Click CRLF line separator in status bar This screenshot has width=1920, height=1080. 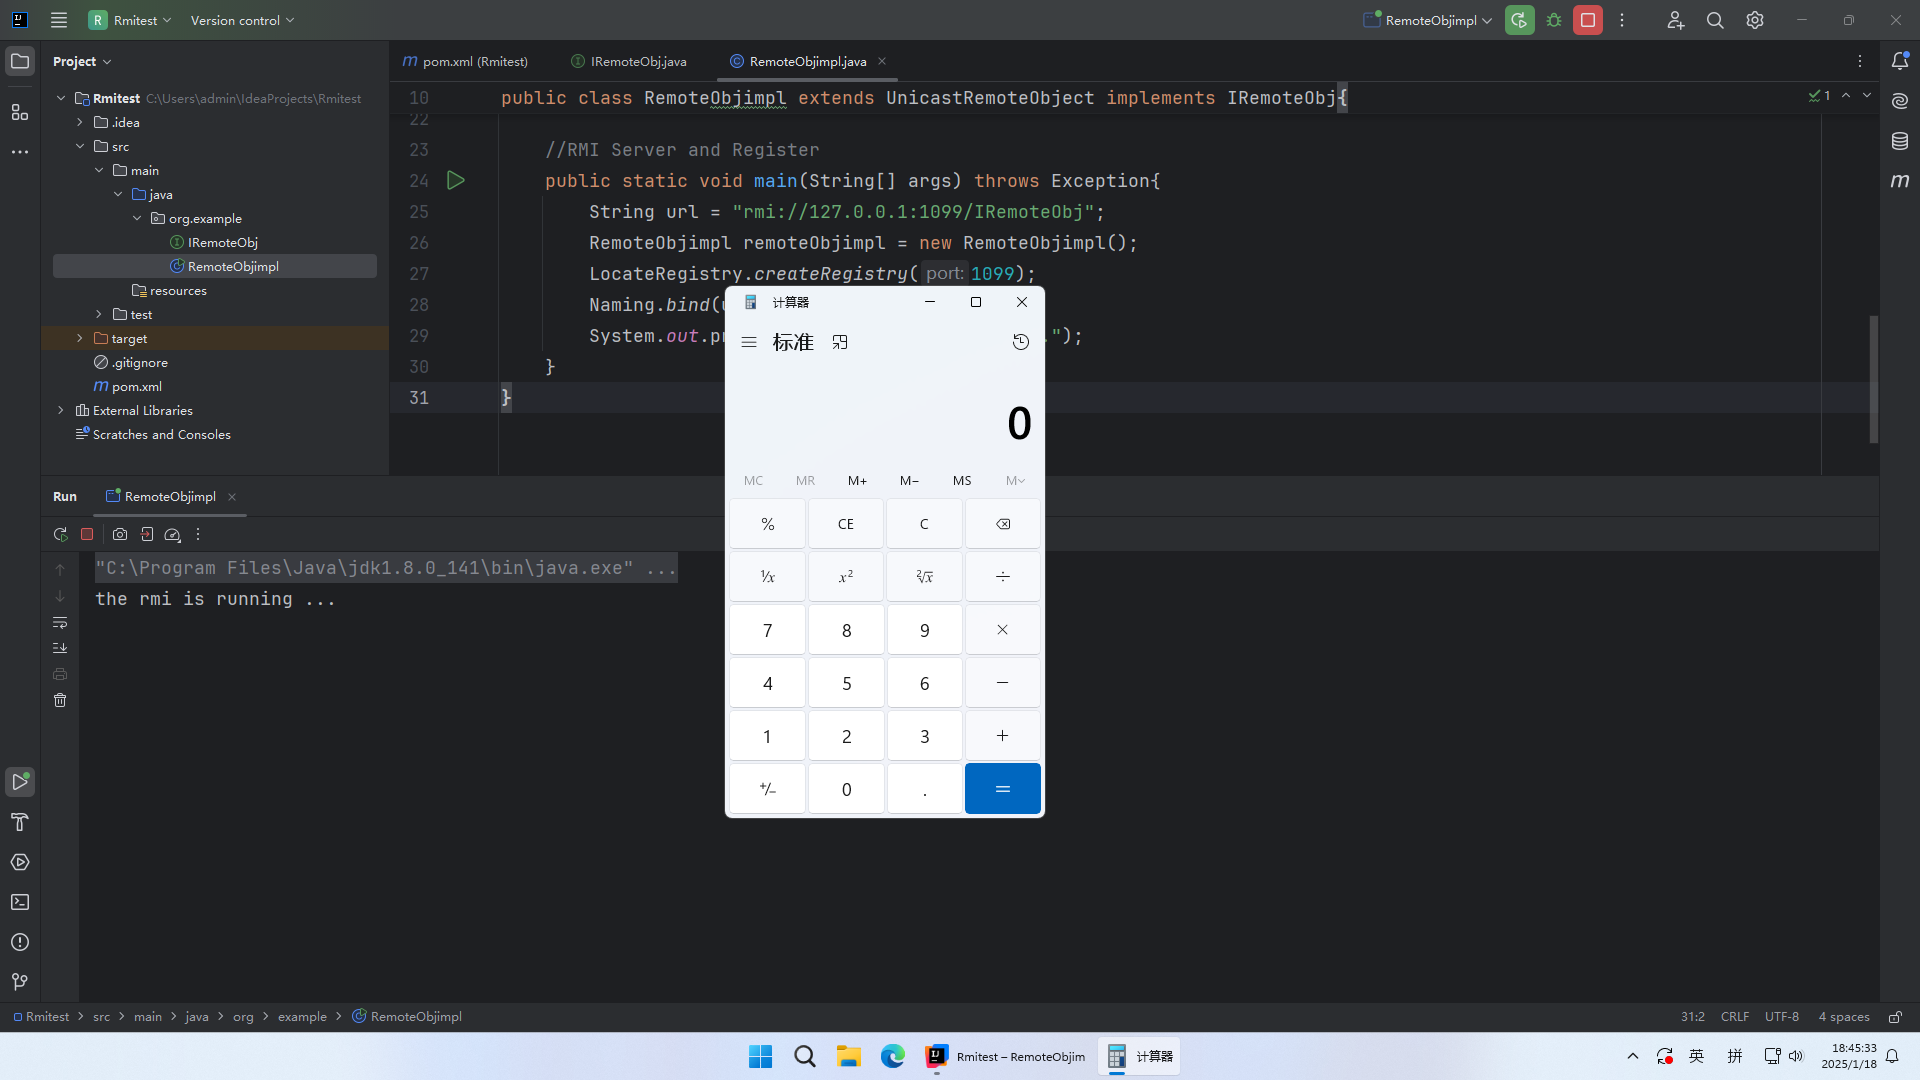pyautogui.click(x=1735, y=1017)
